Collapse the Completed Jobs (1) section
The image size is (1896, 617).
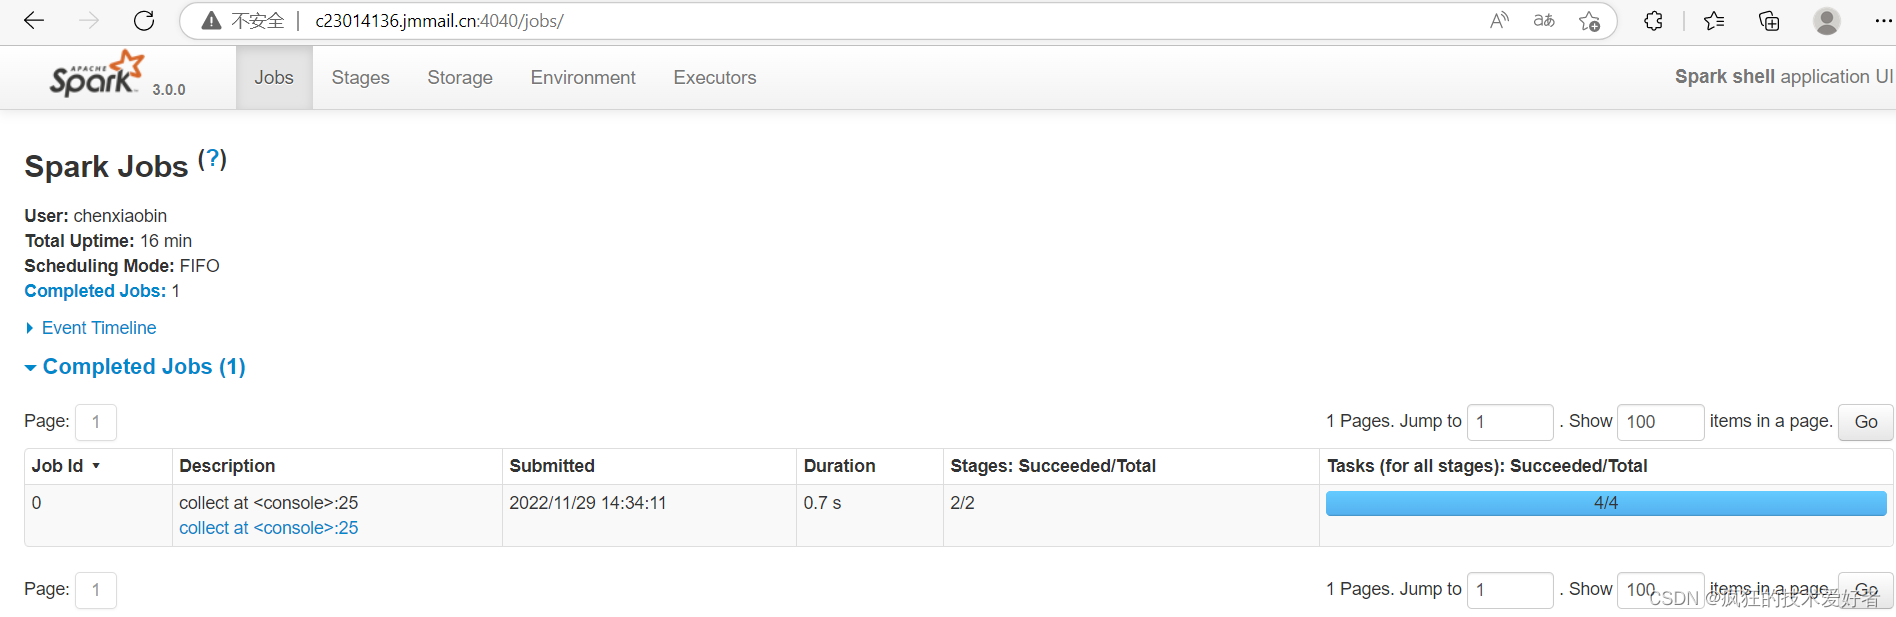[x=143, y=367]
